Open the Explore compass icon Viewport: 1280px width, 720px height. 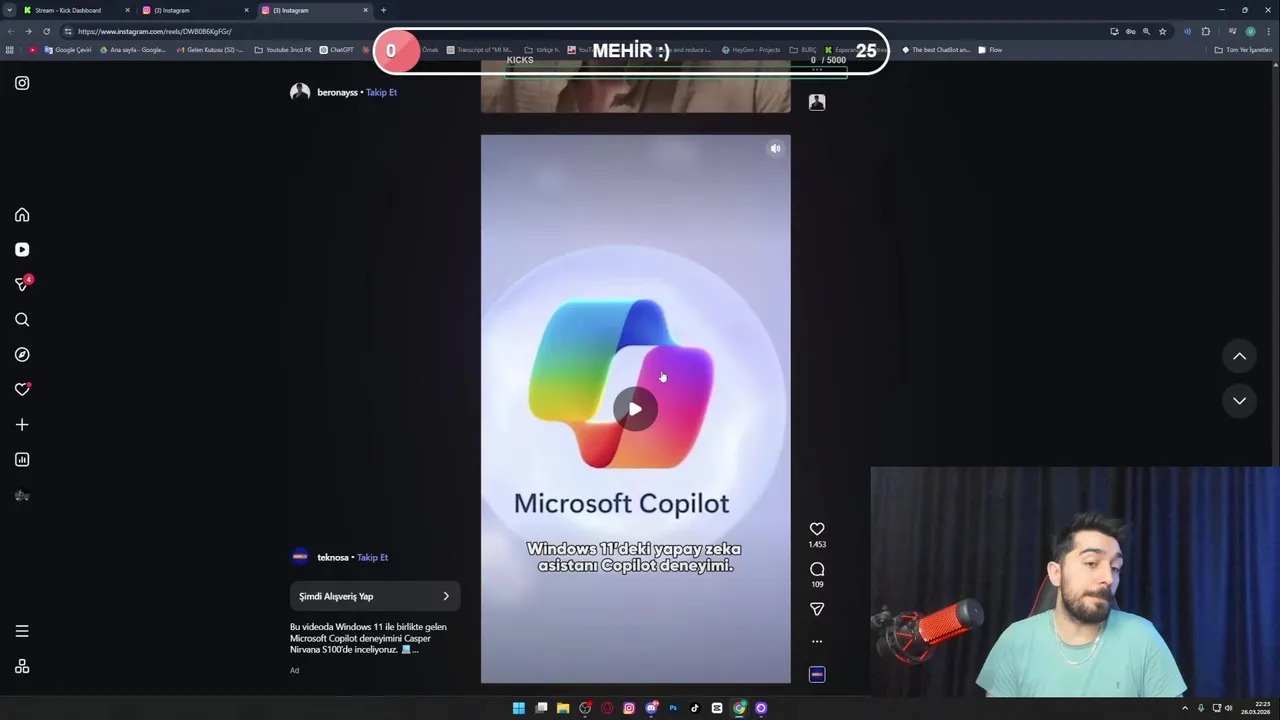coord(22,355)
